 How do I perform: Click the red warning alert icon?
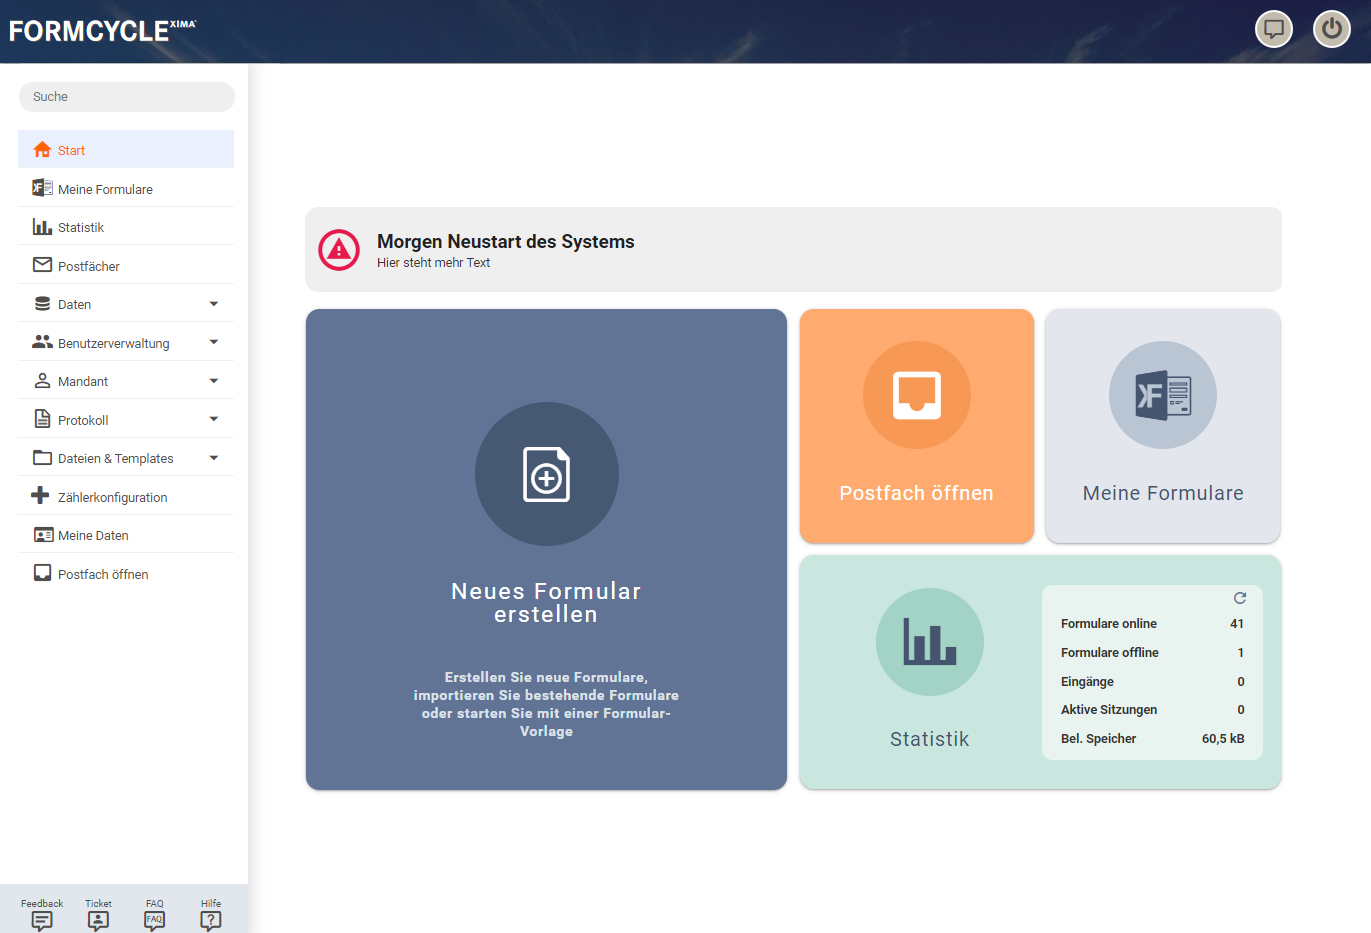[x=339, y=250]
